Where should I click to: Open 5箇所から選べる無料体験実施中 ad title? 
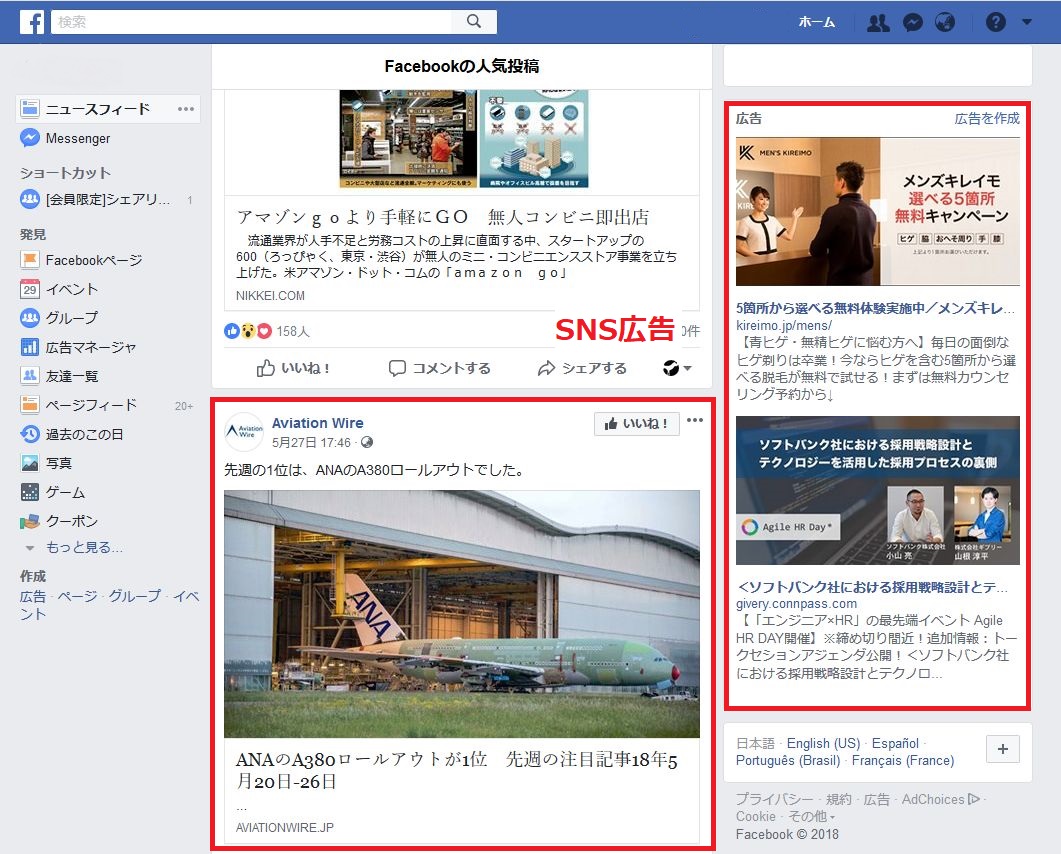pyautogui.click(x=875, y=308)
